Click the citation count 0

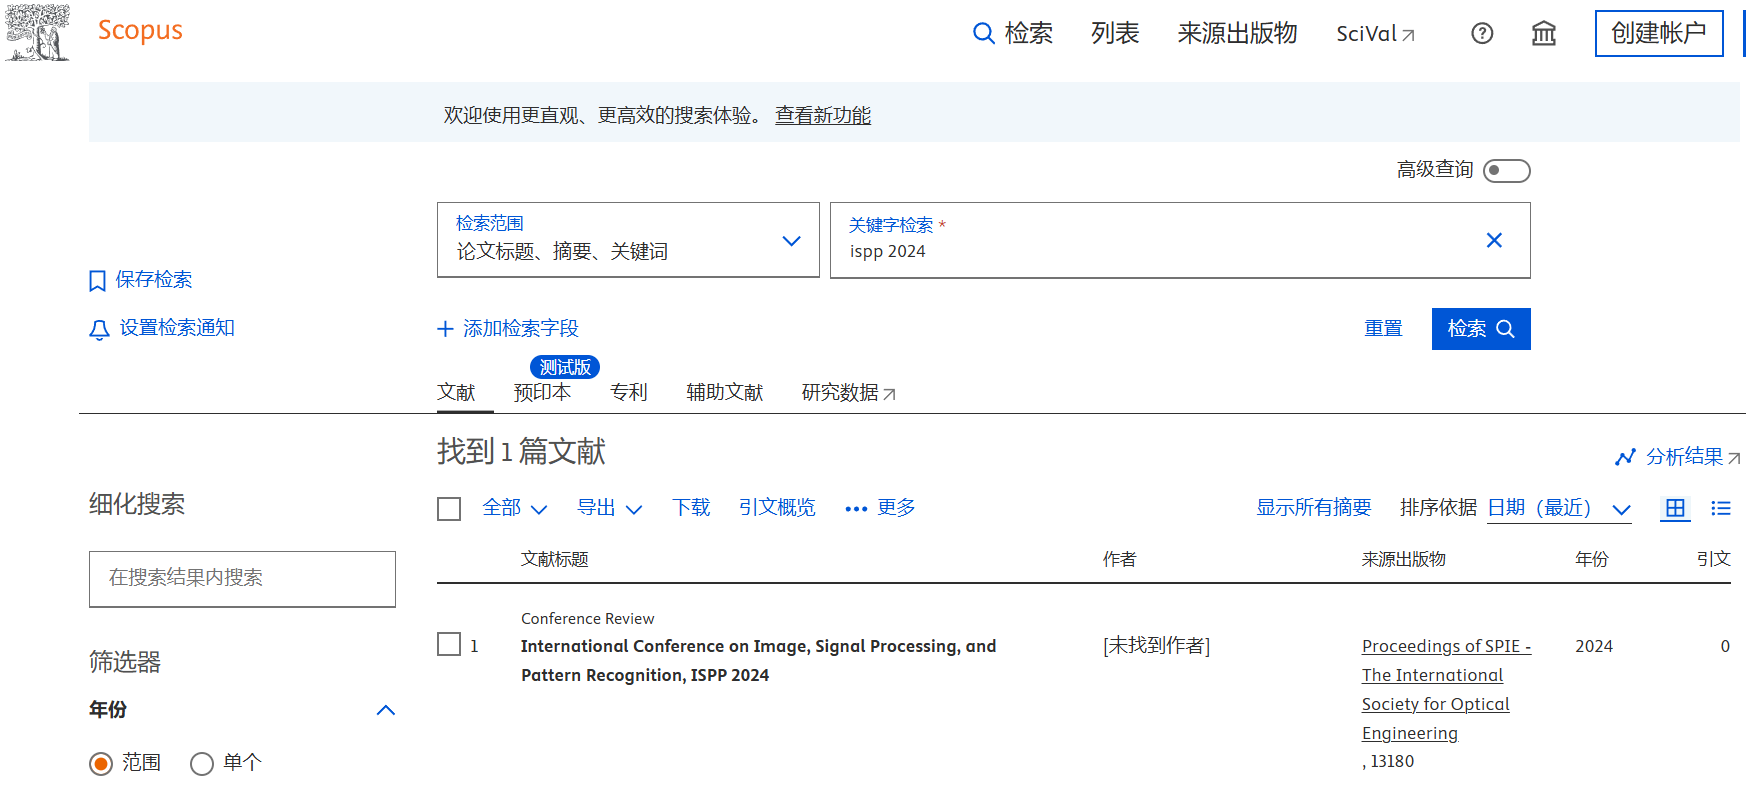[x=1725, y=646]
